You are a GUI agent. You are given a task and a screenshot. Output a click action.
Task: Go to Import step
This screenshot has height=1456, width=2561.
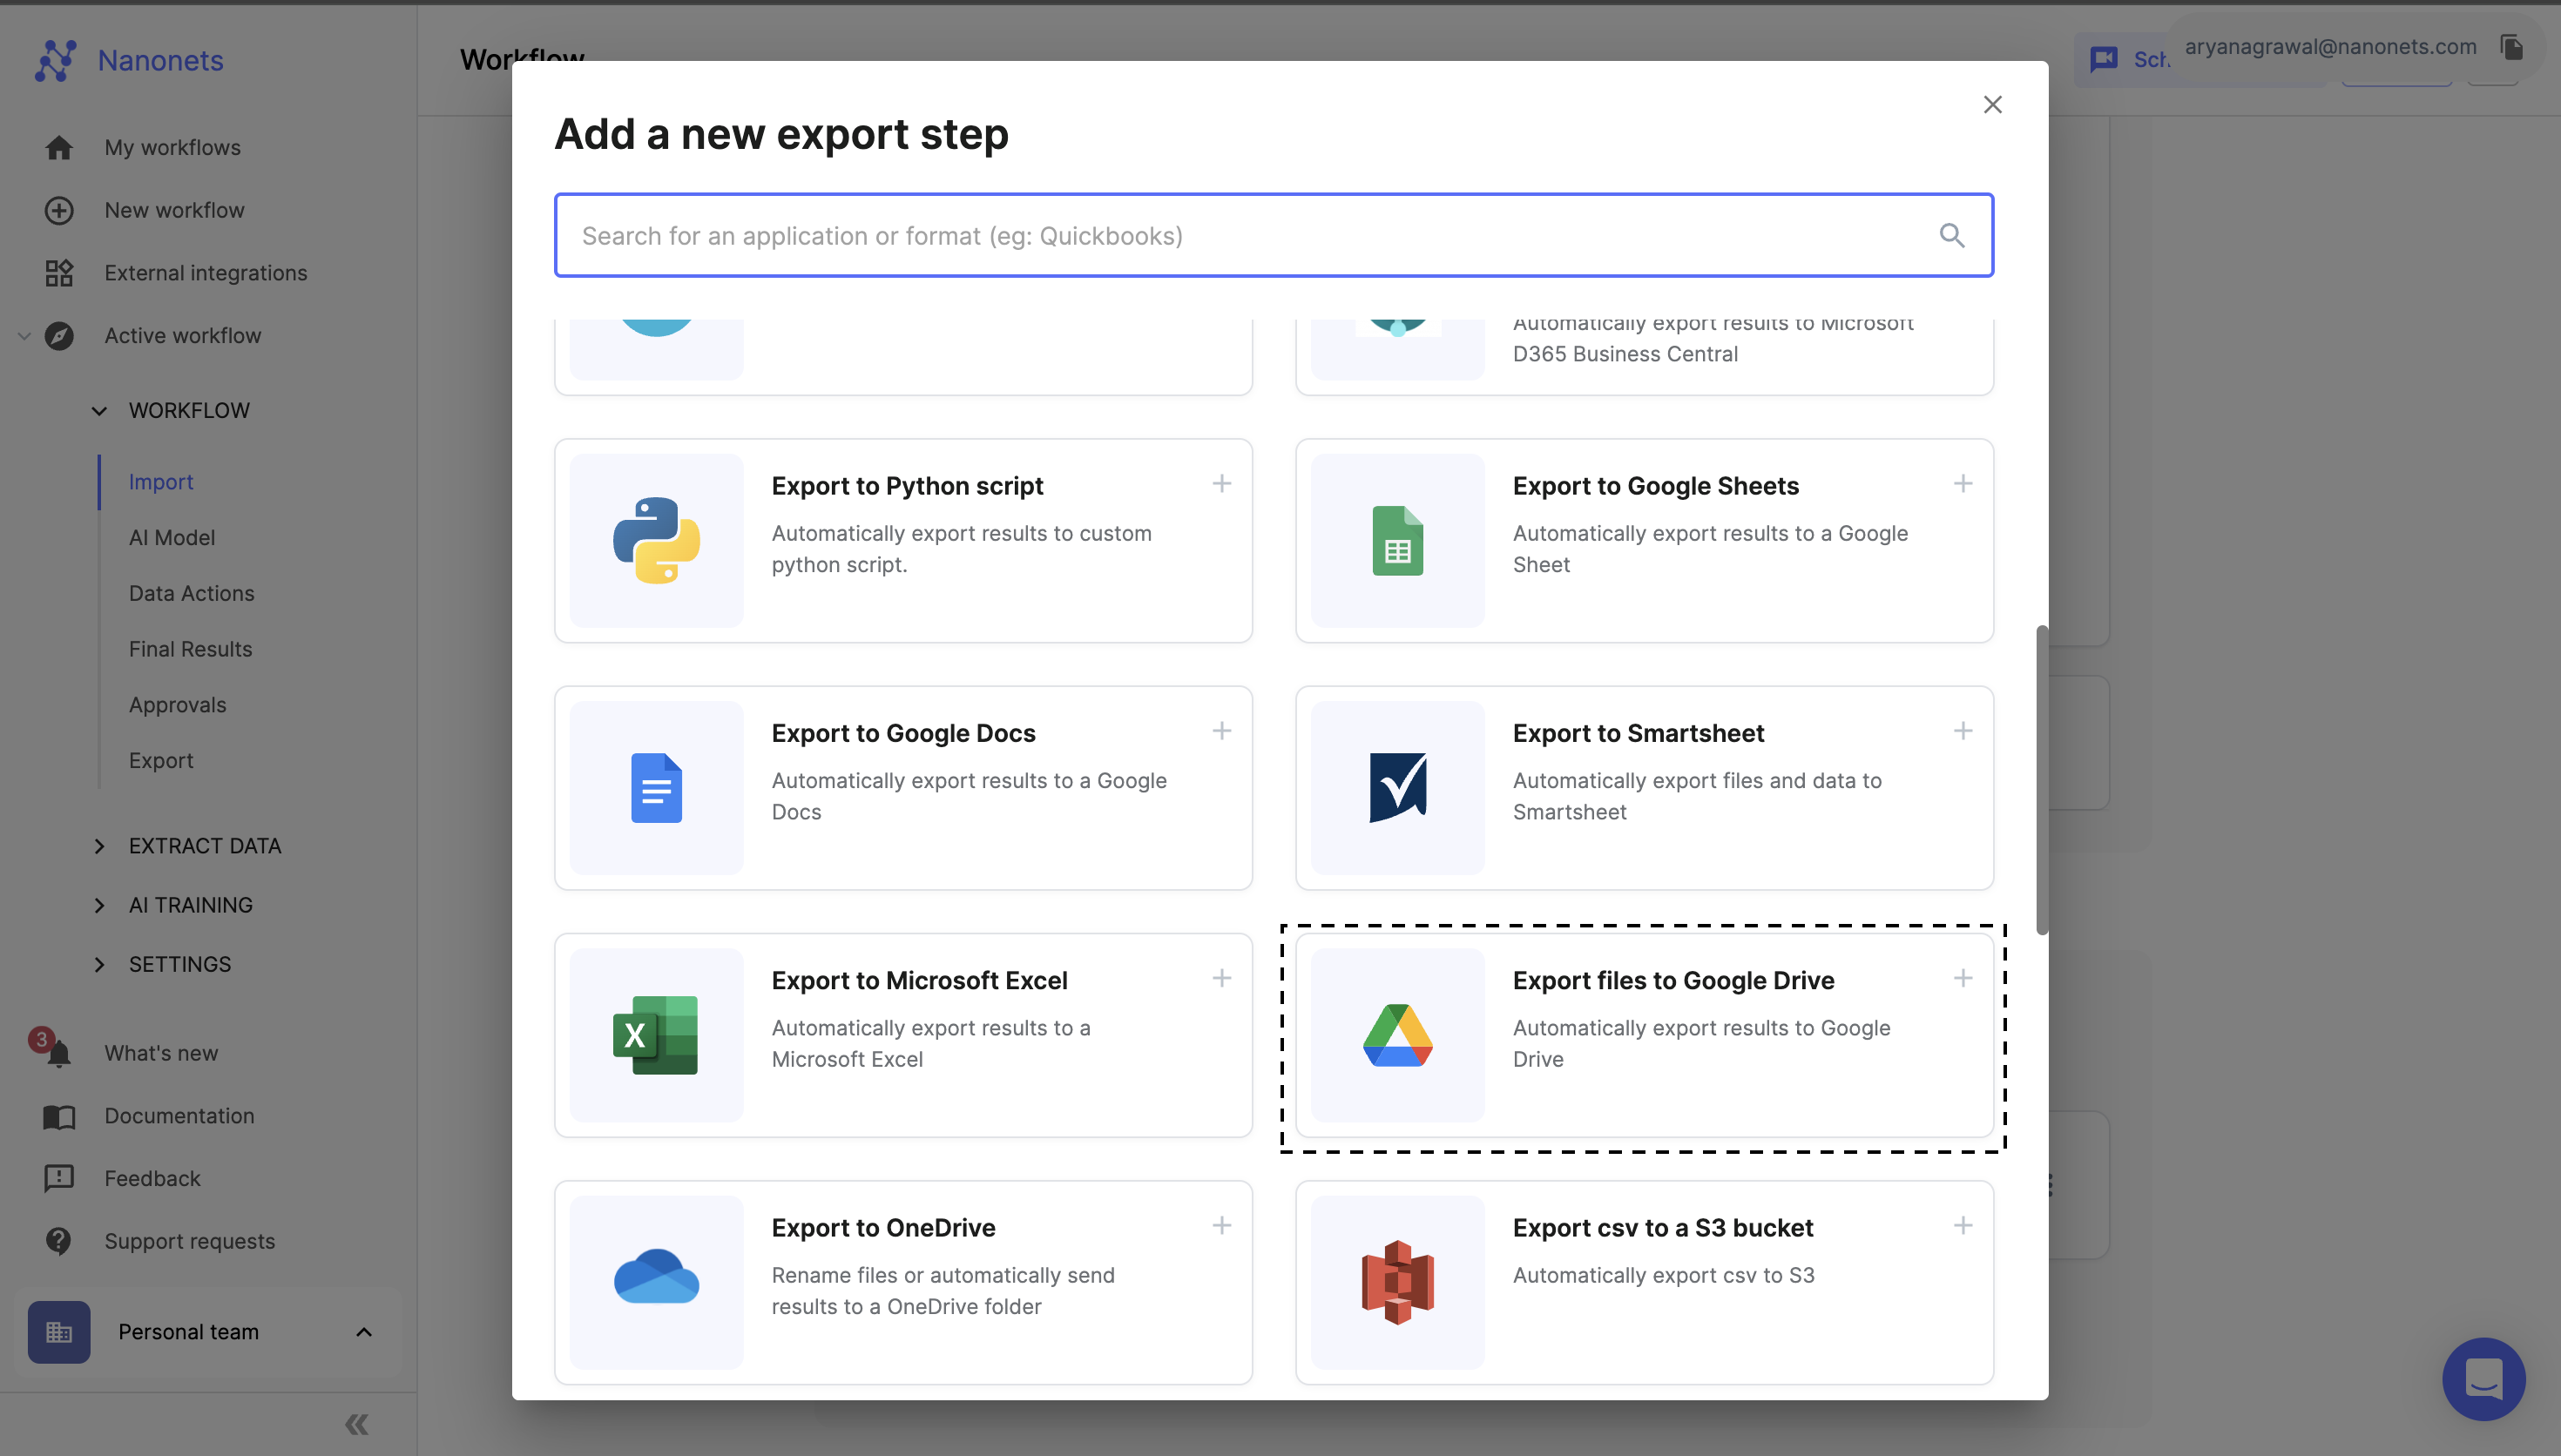pos(161,482)
